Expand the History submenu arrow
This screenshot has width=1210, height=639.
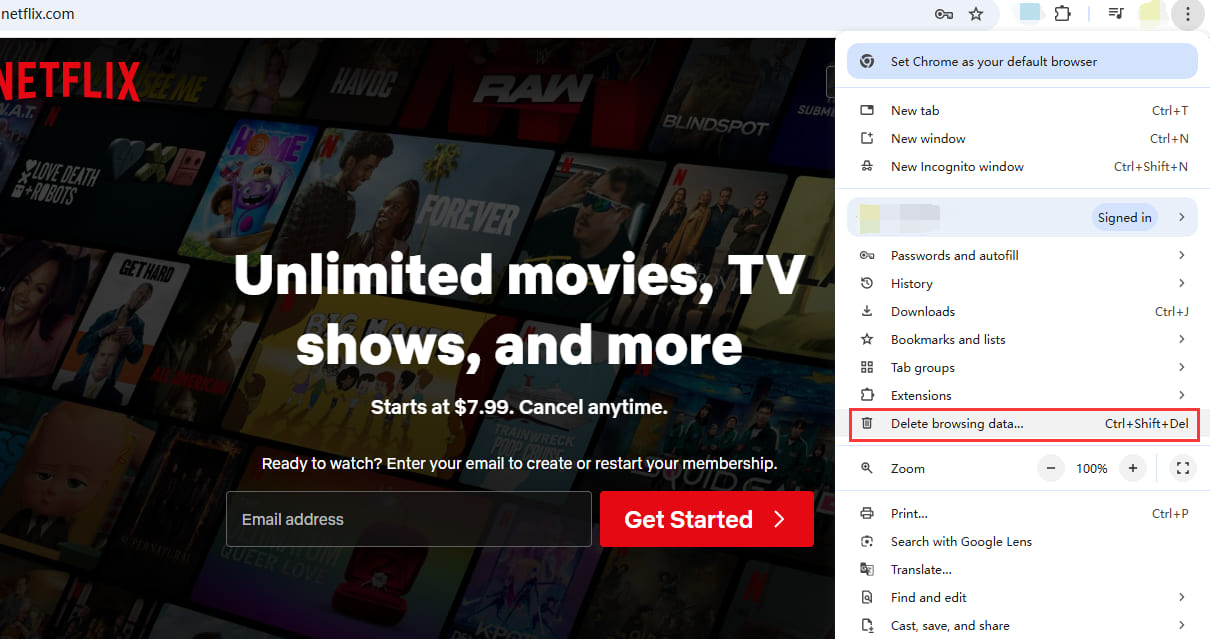click(x=1181, y=284)
